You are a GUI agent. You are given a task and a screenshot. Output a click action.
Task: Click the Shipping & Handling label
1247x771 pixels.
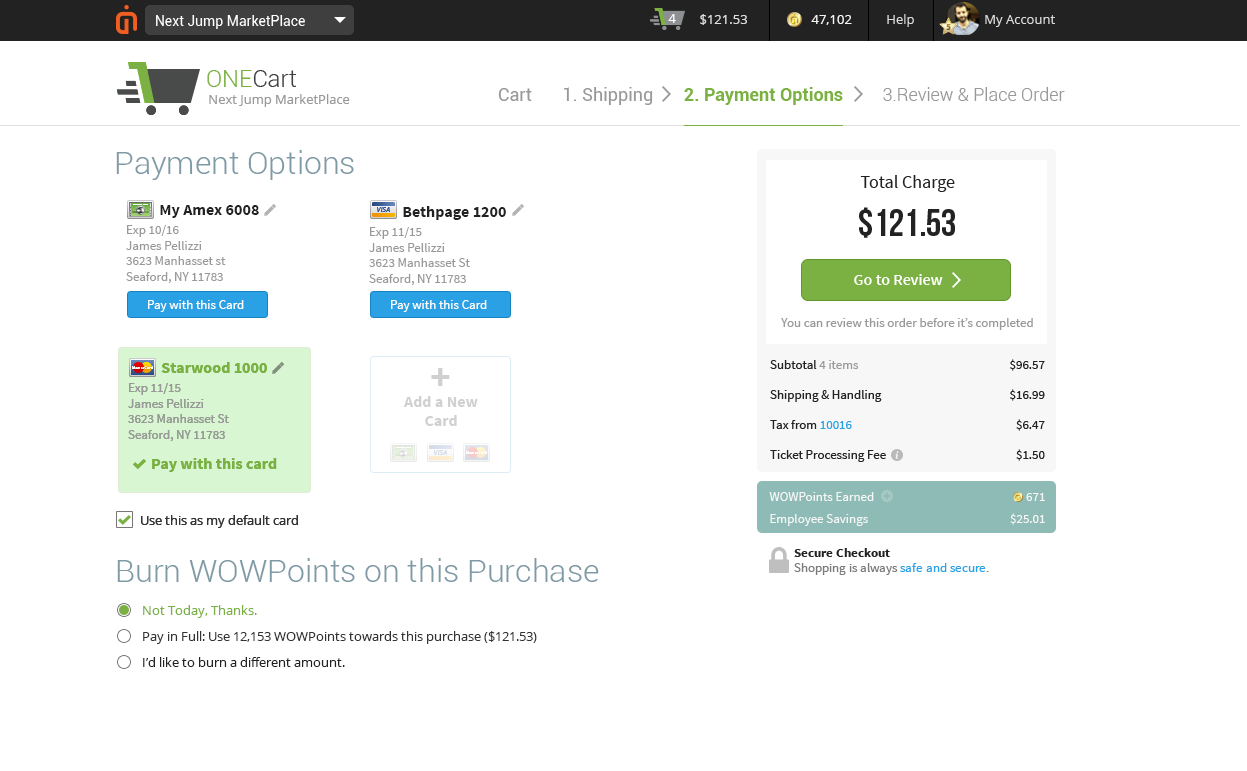[x=826, y=395]
